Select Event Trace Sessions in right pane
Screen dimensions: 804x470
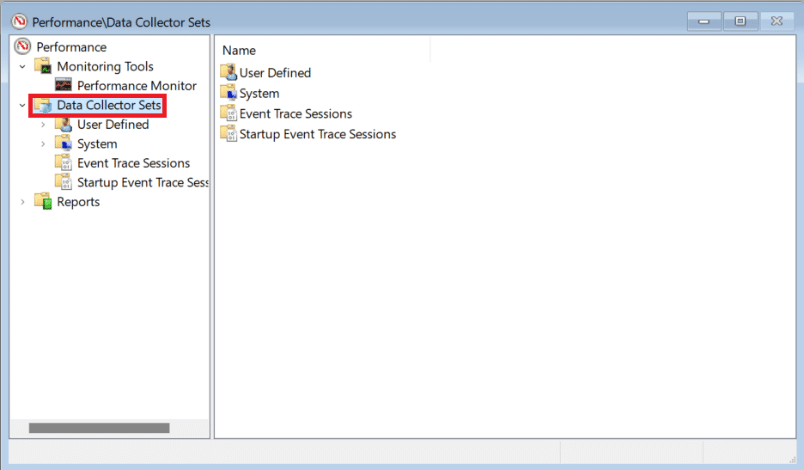pyautogui.click(x=295, y=114)
